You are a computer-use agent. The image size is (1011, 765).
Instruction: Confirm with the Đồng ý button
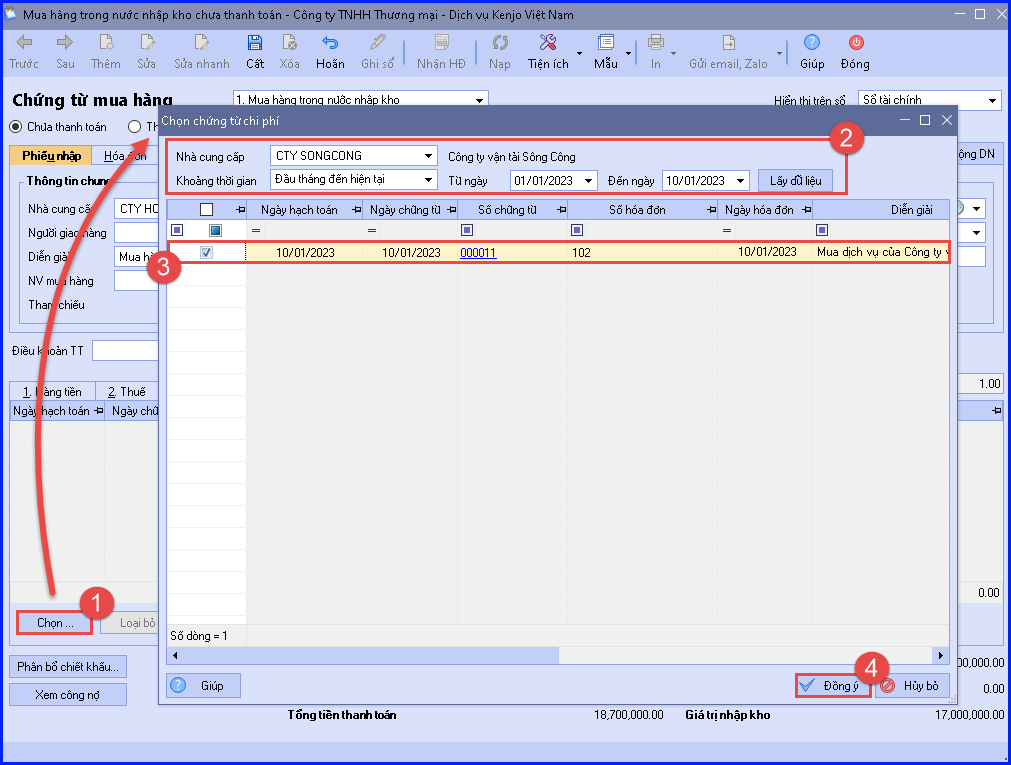[x=833, y=686]
